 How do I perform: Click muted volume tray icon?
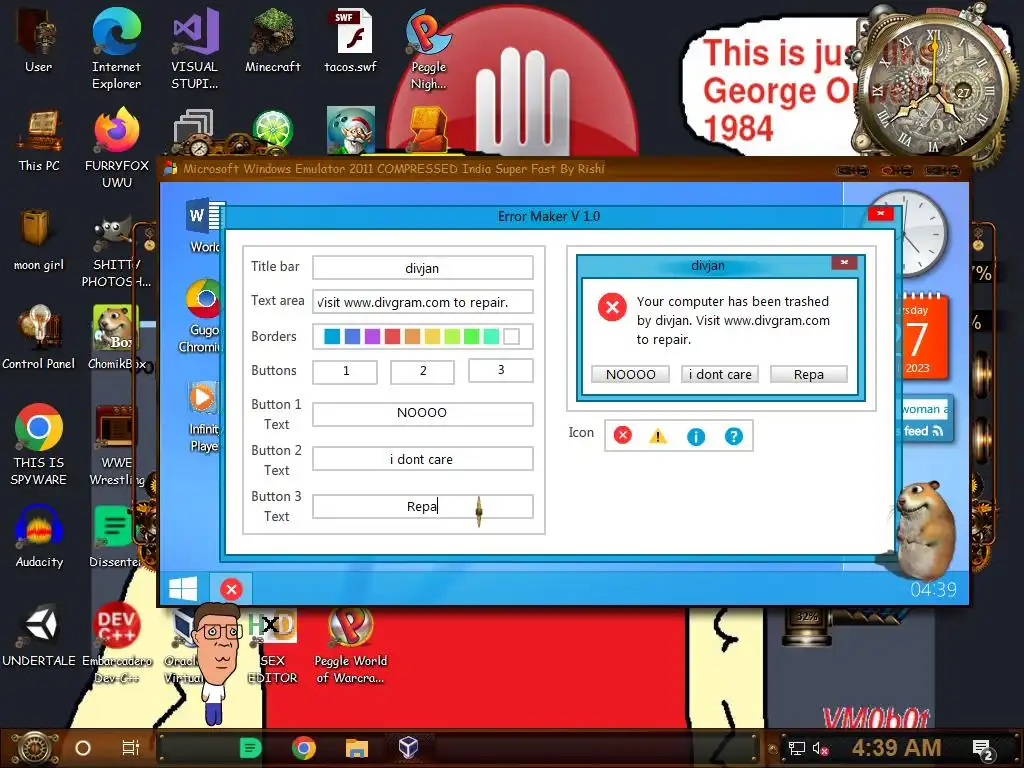(821, 749)
